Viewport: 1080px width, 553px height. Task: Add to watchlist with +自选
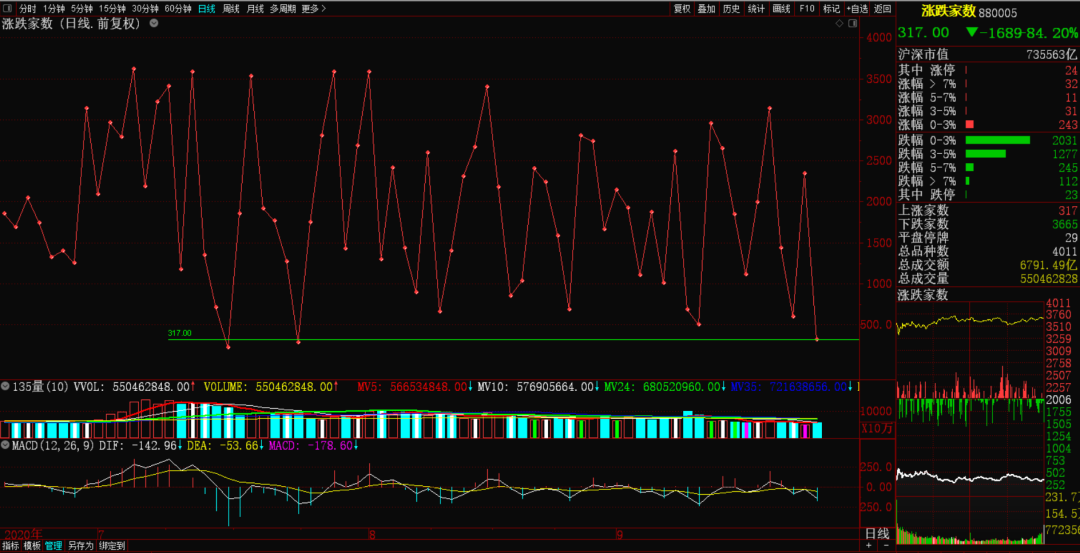tap(857, 9)
